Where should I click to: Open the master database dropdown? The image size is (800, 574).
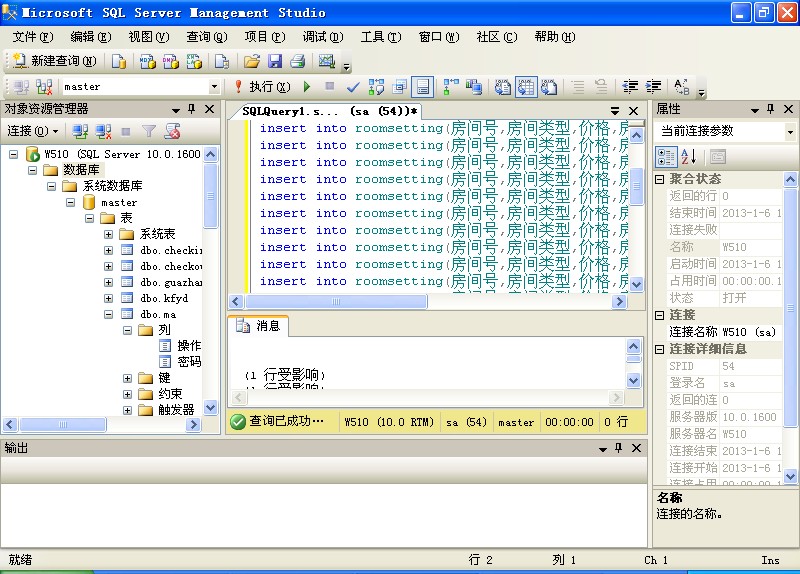coord(214,87)
